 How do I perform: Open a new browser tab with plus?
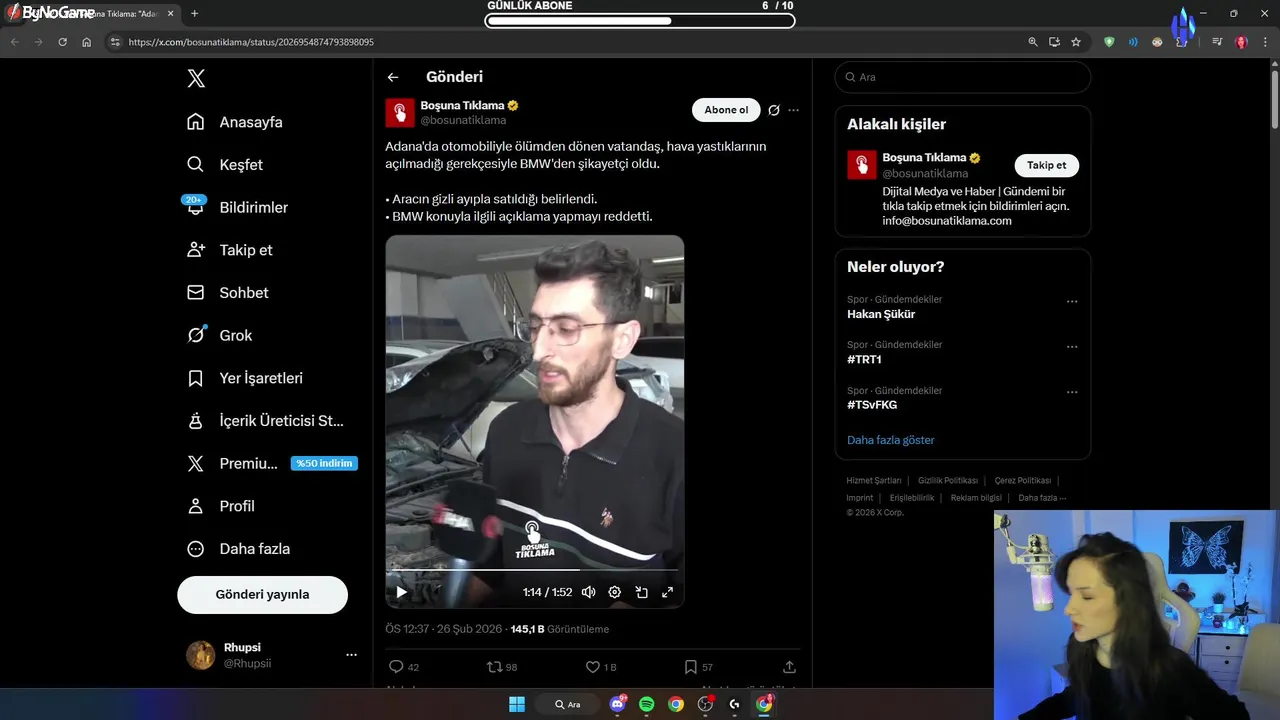pyautogui.click(x=194, y=13)
